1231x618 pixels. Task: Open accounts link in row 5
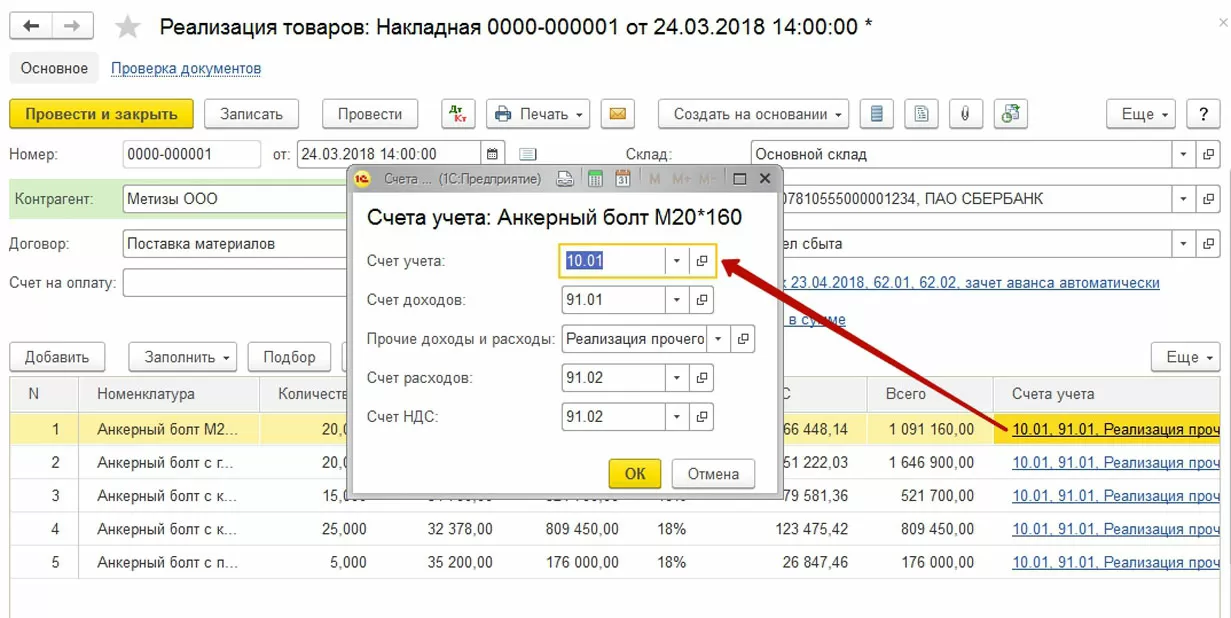click(x=1116, y=562)
